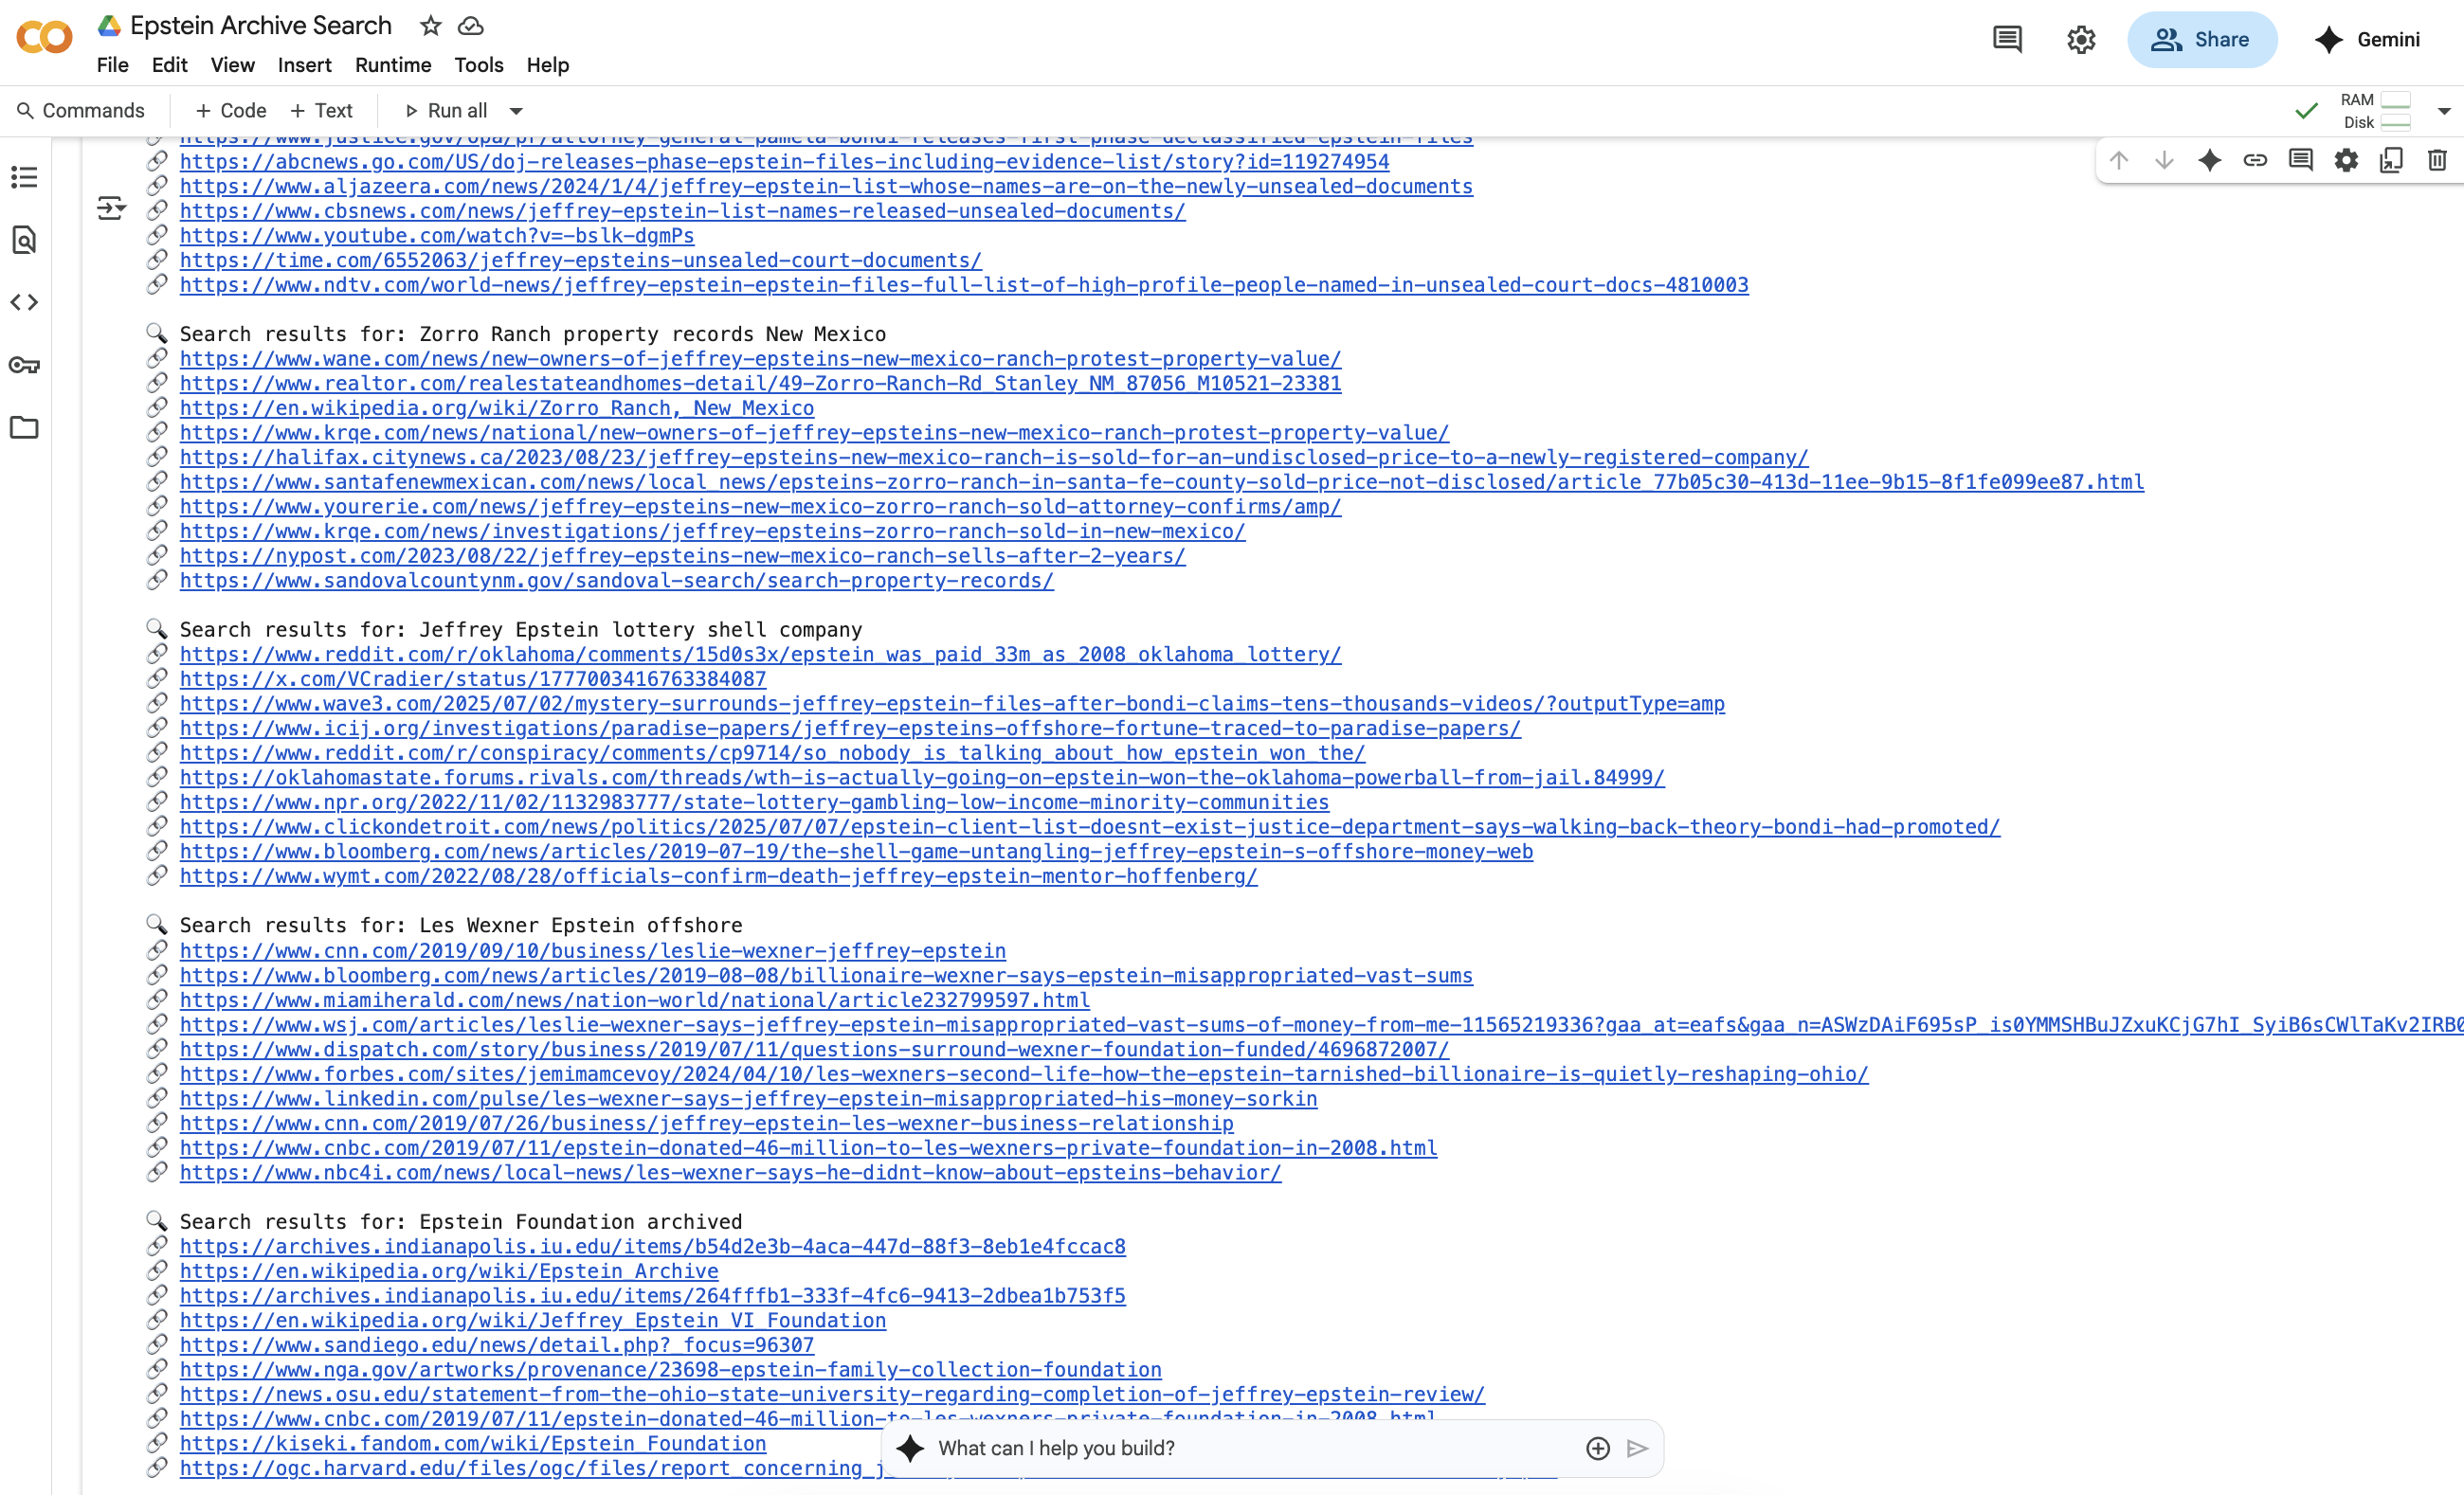Click the Share button
The height and width of the screenshot is (1495, 2464).
click(2201, 40)
